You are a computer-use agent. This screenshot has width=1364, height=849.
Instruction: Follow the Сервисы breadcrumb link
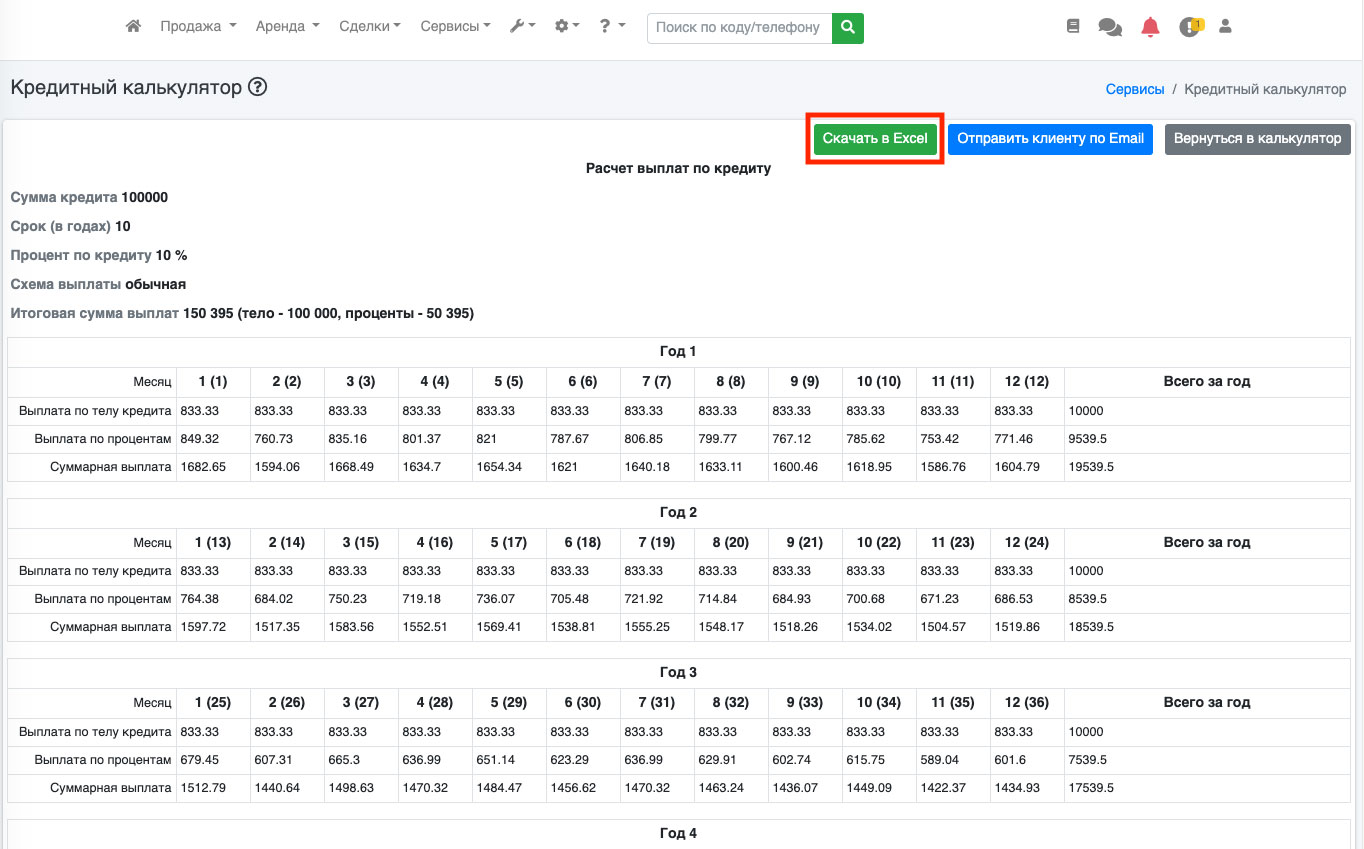point(1134,89)
